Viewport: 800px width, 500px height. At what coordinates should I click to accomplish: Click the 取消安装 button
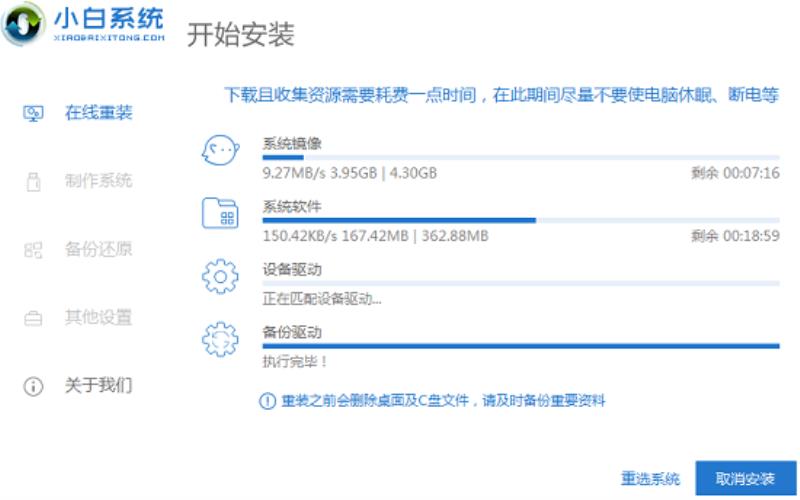point(745,479)
